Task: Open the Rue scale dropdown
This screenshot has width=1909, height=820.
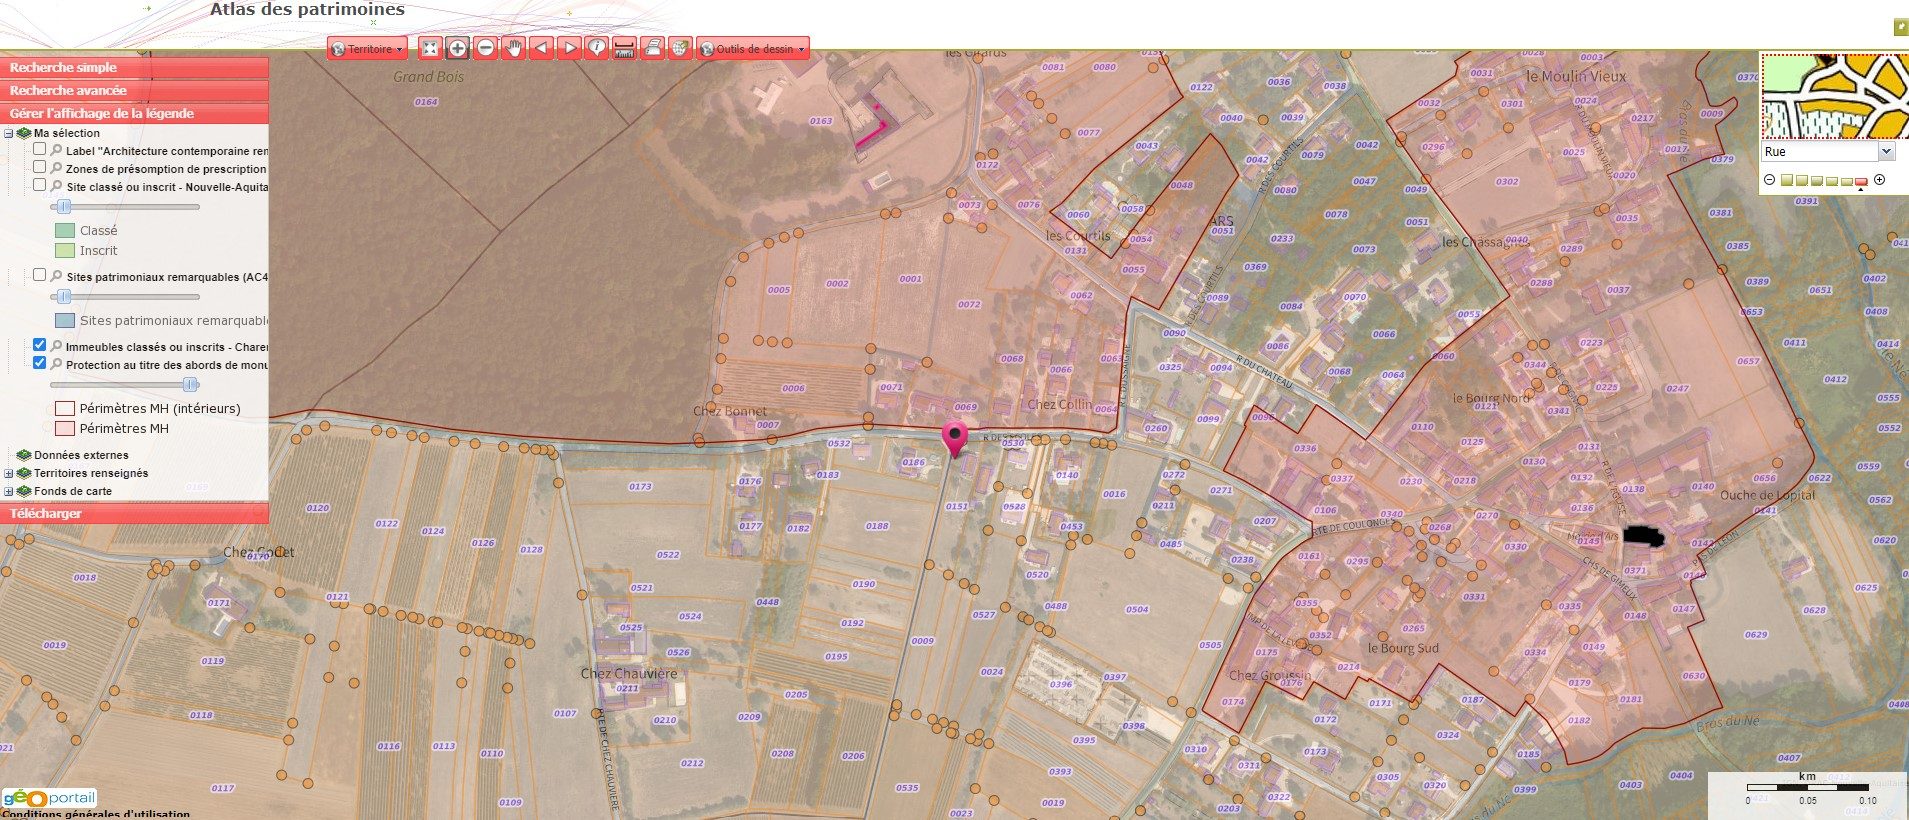Action: 1886,152
